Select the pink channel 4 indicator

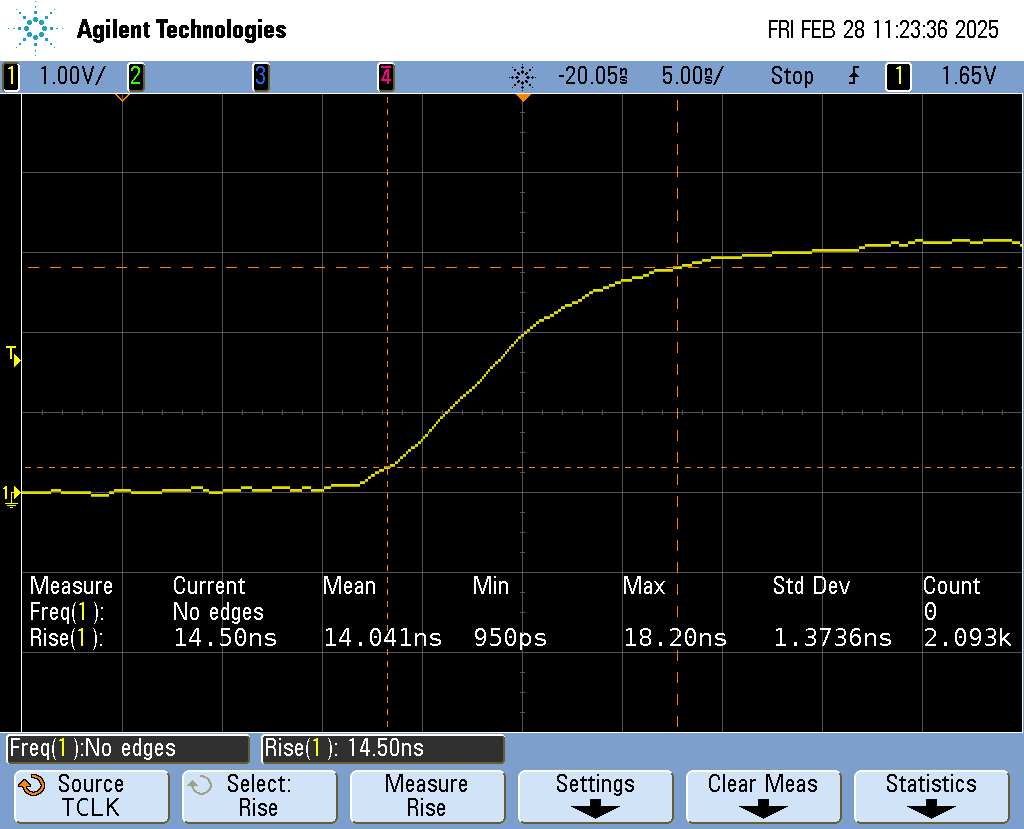click(385, 76)
